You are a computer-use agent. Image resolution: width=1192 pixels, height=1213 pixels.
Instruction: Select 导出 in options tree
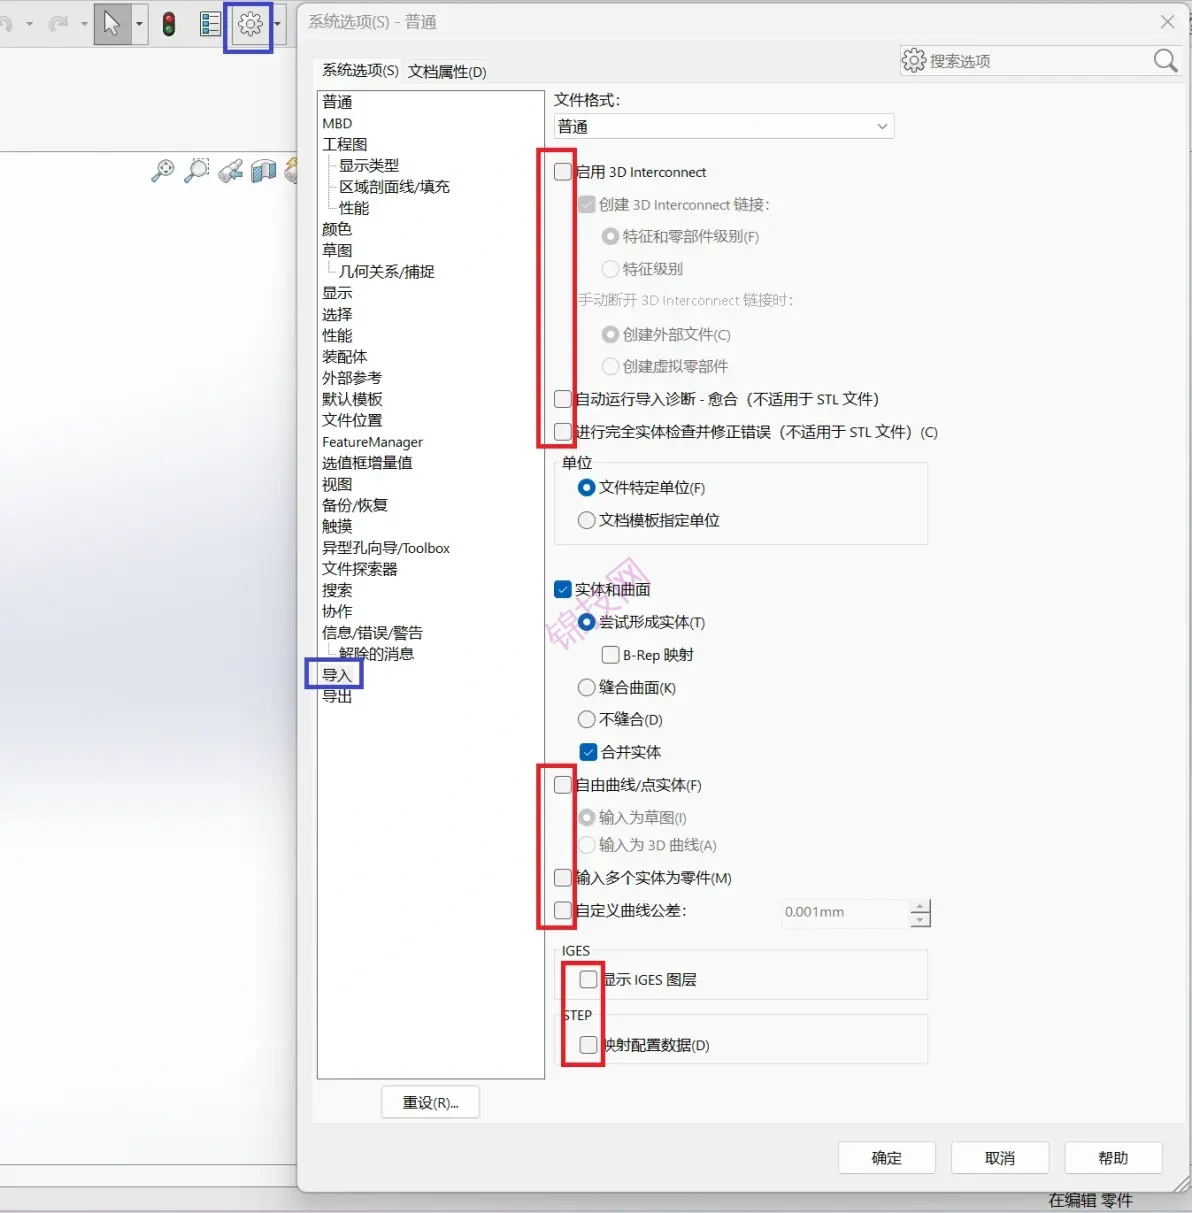pyautogui.click(x=337, y=696)
